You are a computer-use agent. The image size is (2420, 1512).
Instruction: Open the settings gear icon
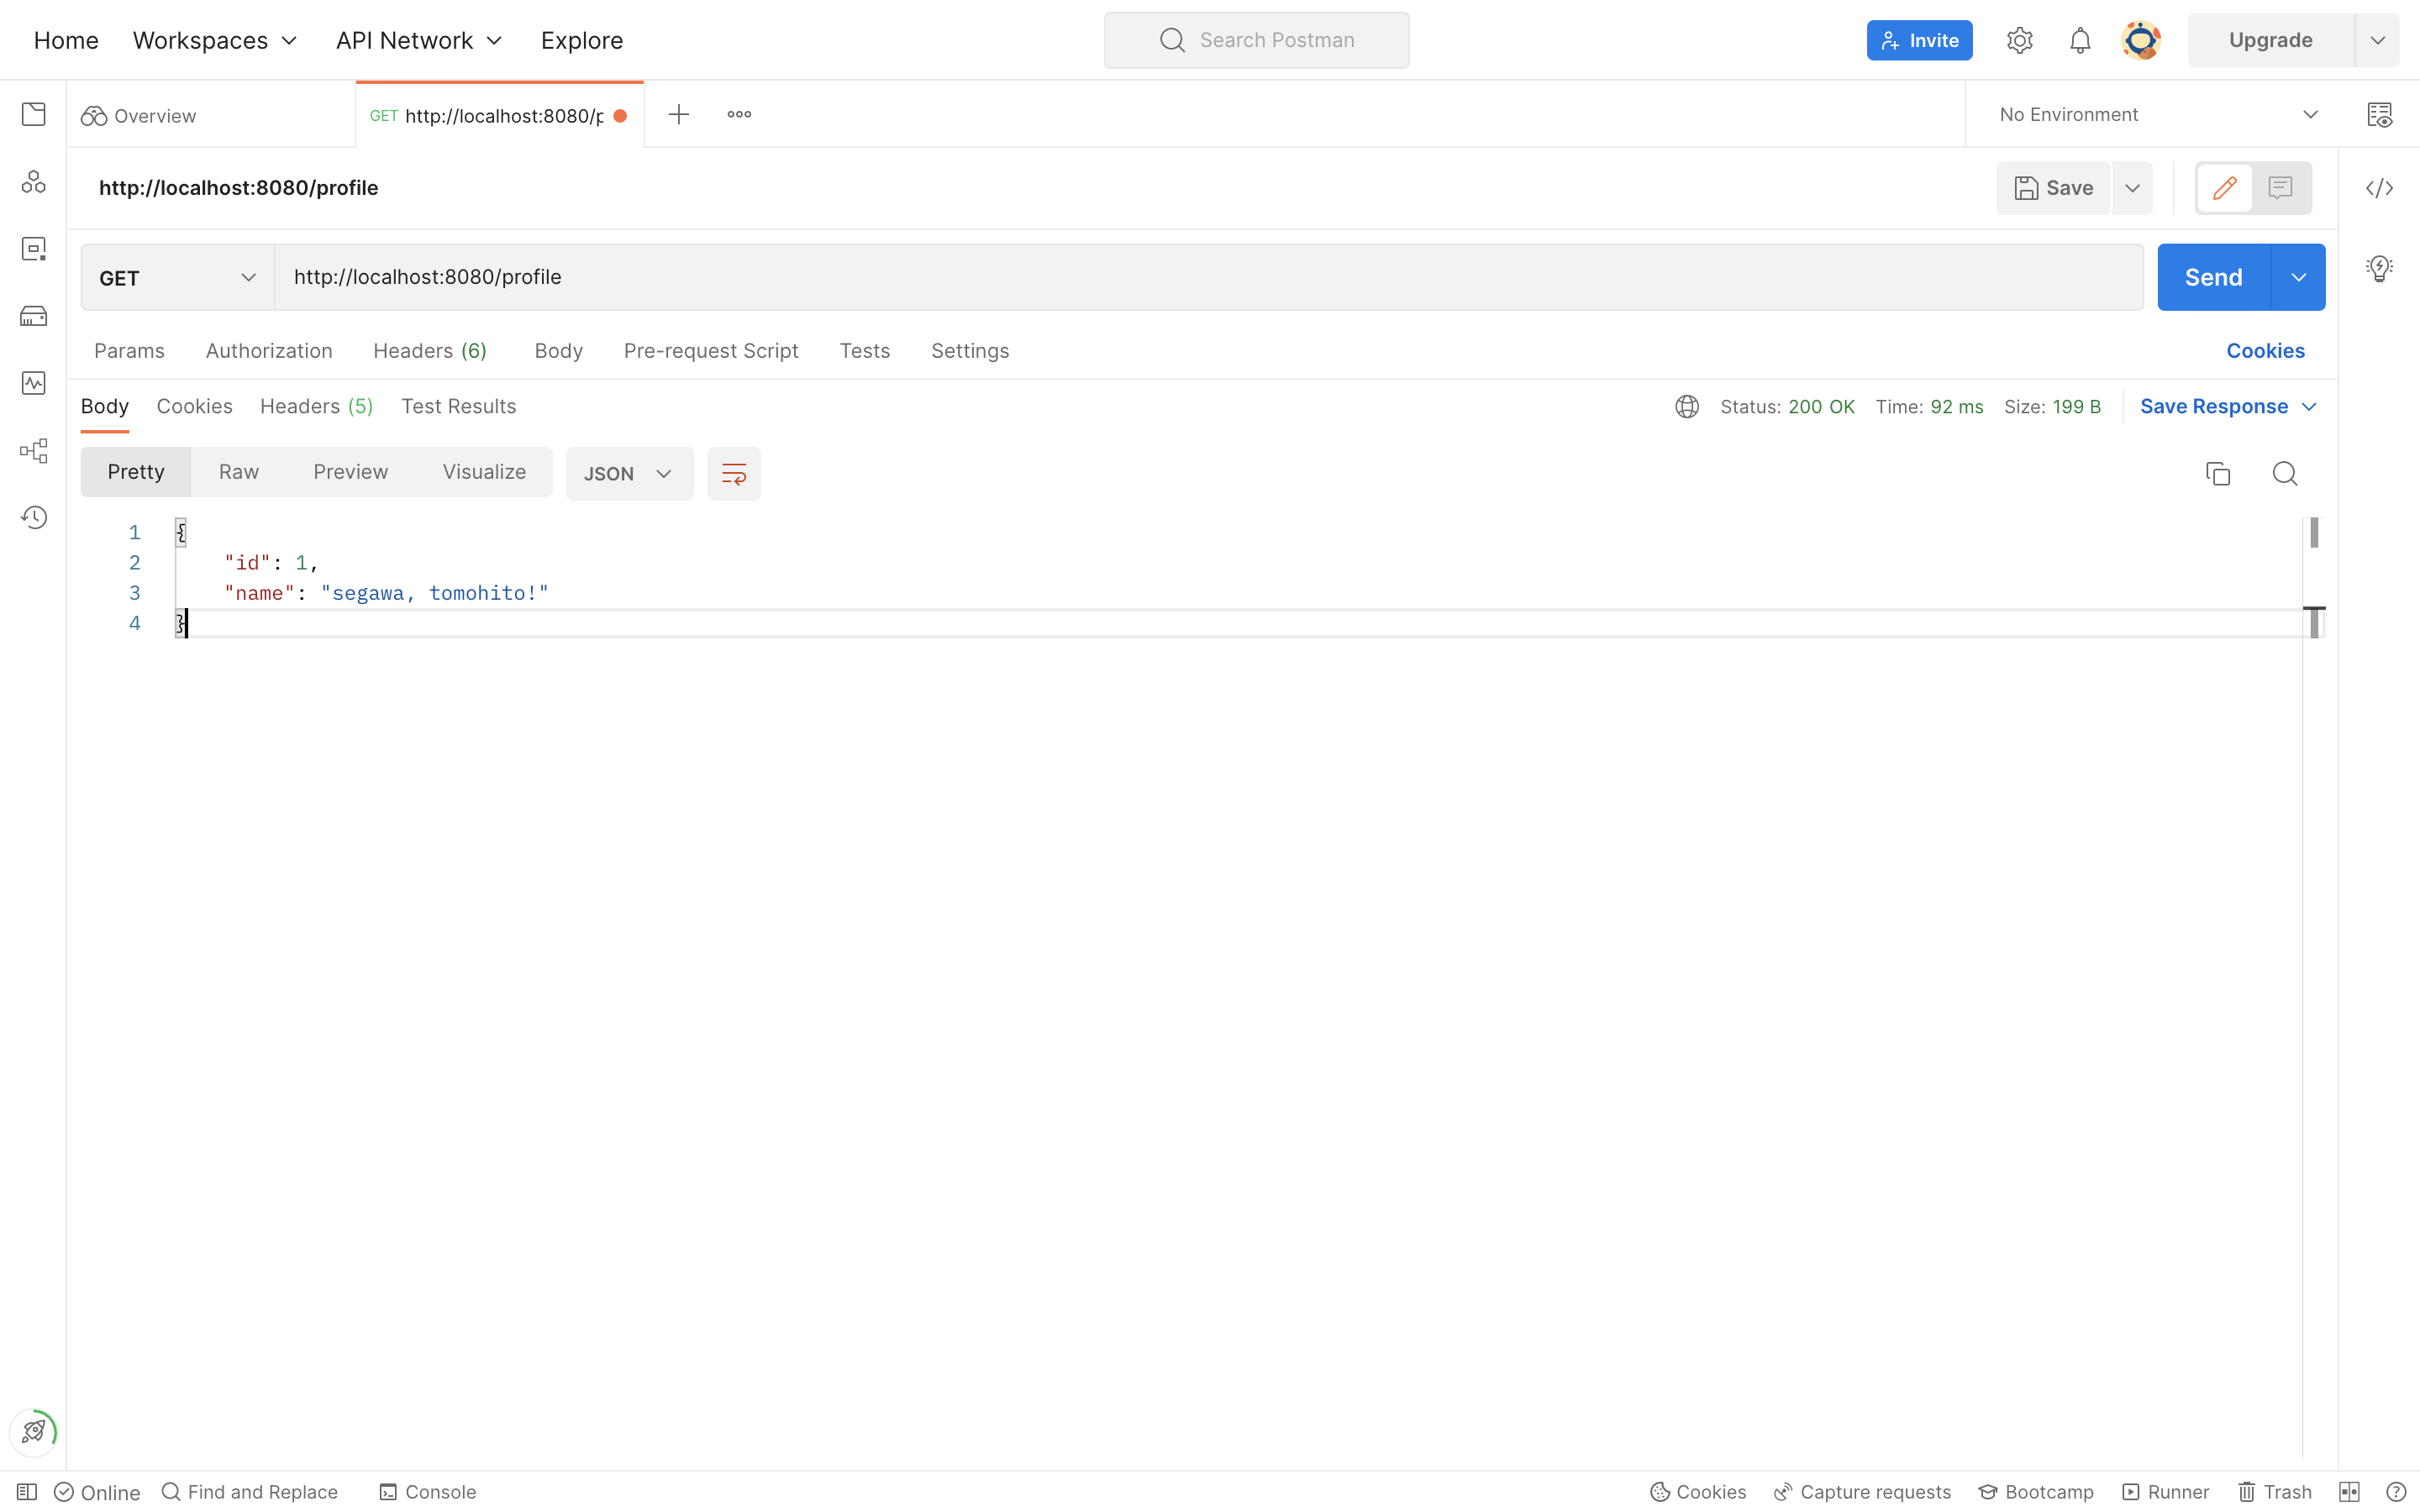tap(2019, 40)
